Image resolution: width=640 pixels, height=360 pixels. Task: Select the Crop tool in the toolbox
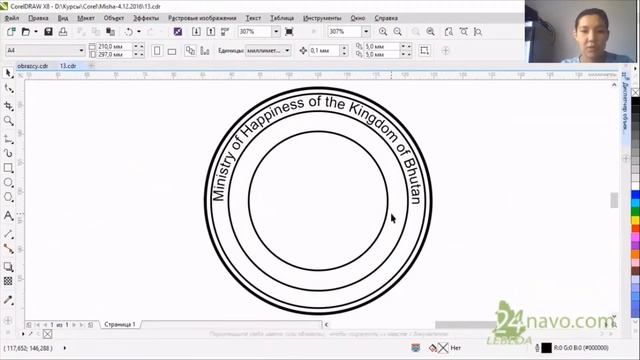tap(9, 105)
